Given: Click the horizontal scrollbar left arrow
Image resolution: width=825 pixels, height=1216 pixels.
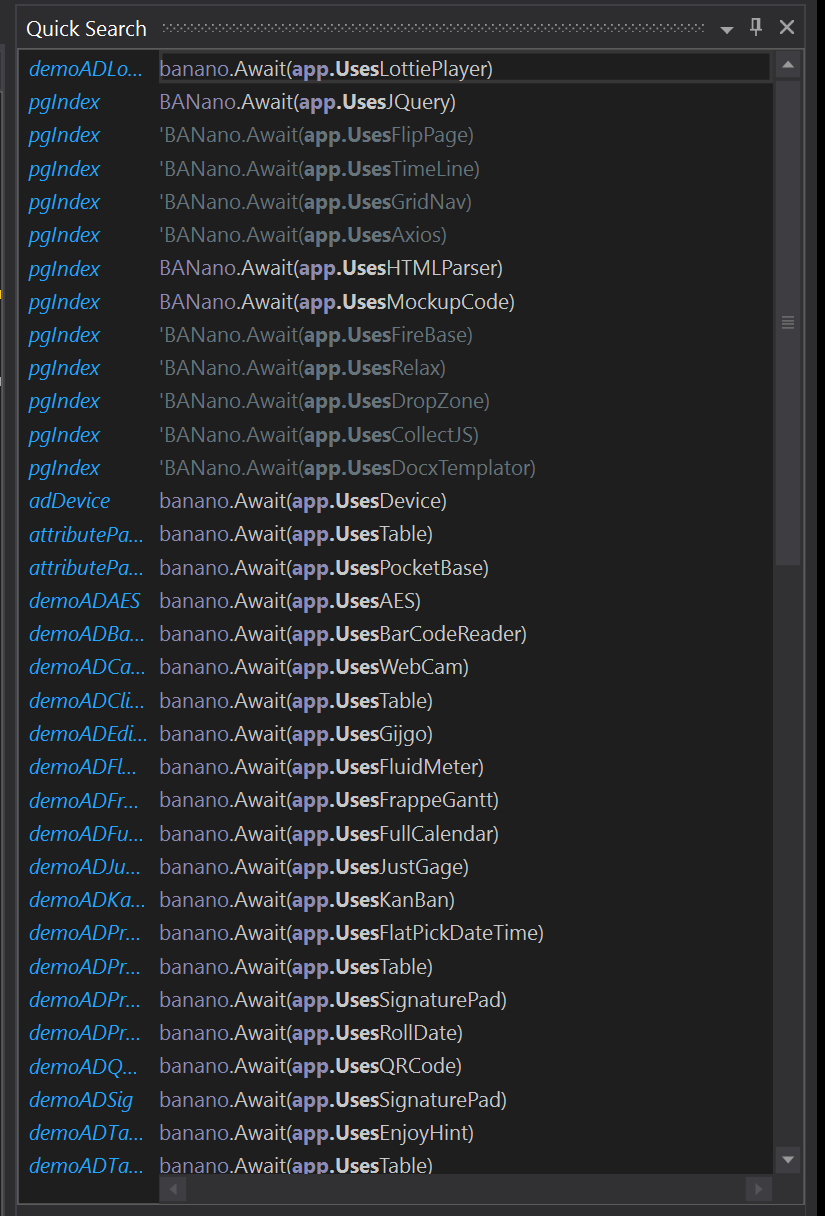Looking at the screenshot, I should (172, 1189).
